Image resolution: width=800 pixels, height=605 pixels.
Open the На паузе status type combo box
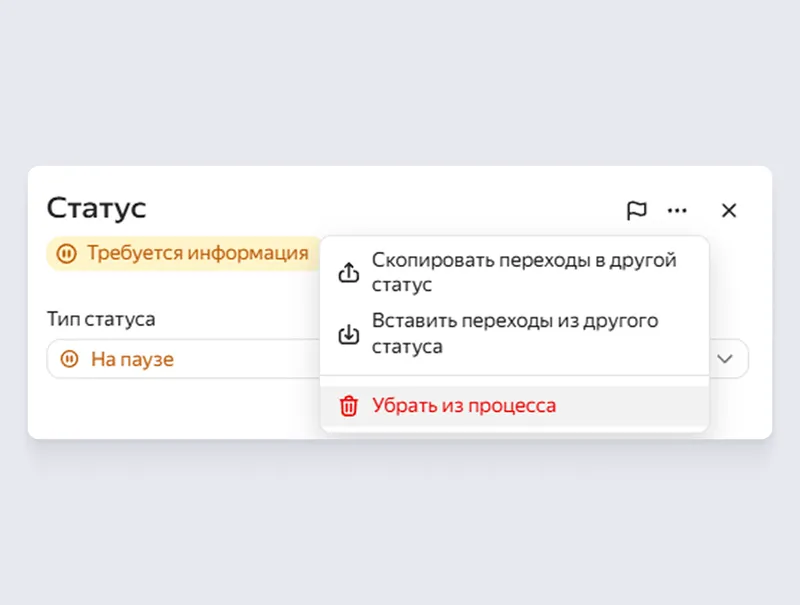click(397, 359)
